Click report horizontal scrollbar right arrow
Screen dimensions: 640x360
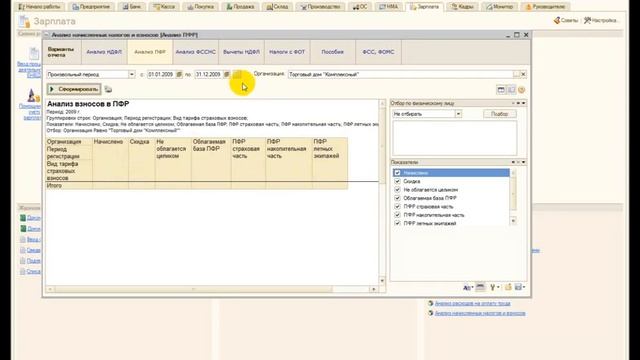click(373, 289)
